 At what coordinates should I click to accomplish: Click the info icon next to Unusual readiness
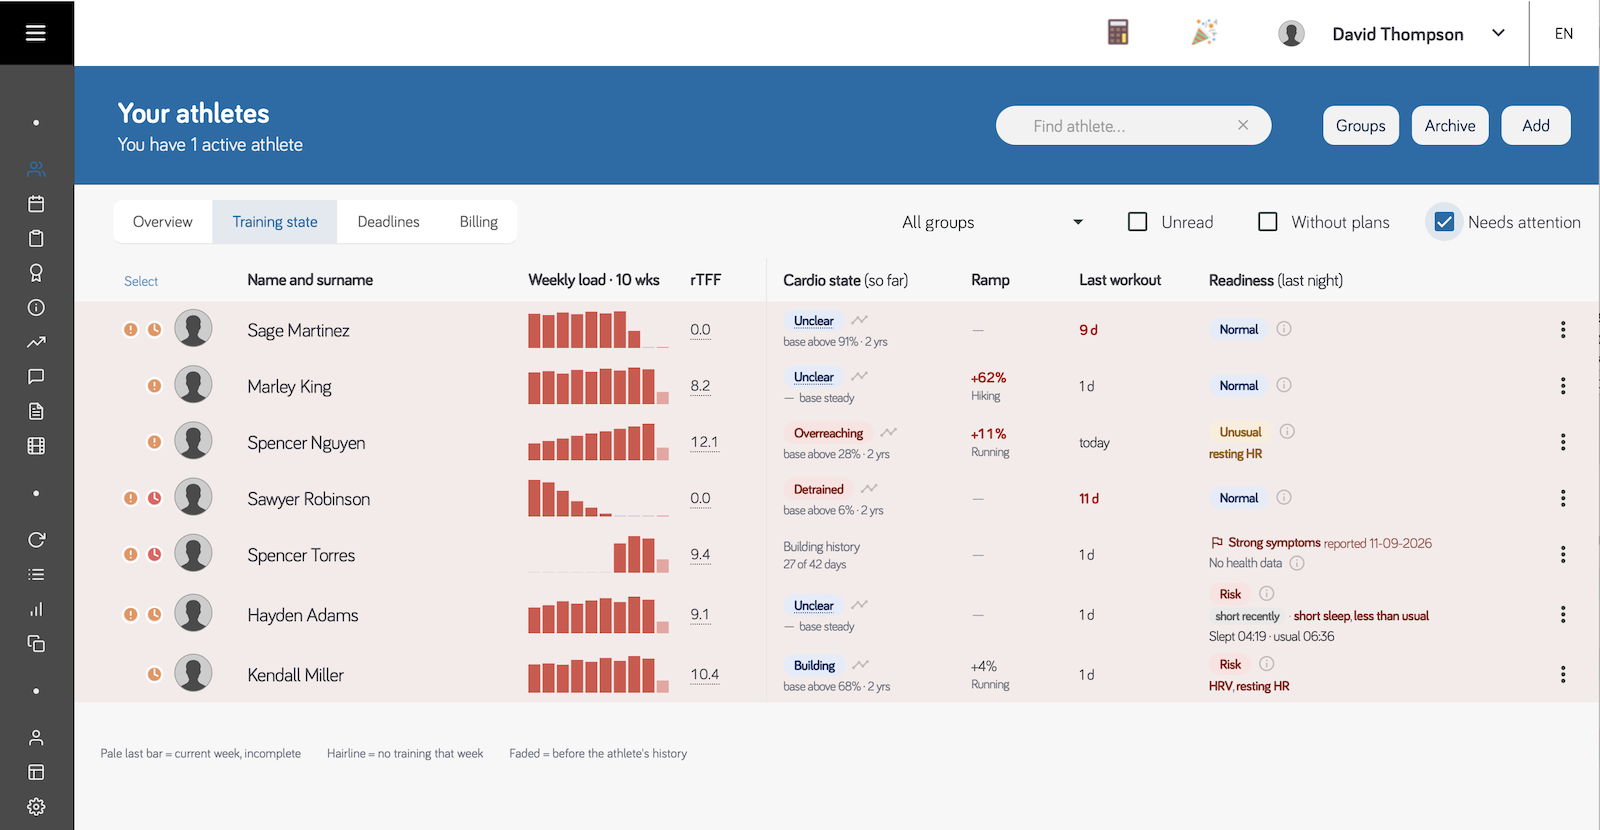[1287, 432]
